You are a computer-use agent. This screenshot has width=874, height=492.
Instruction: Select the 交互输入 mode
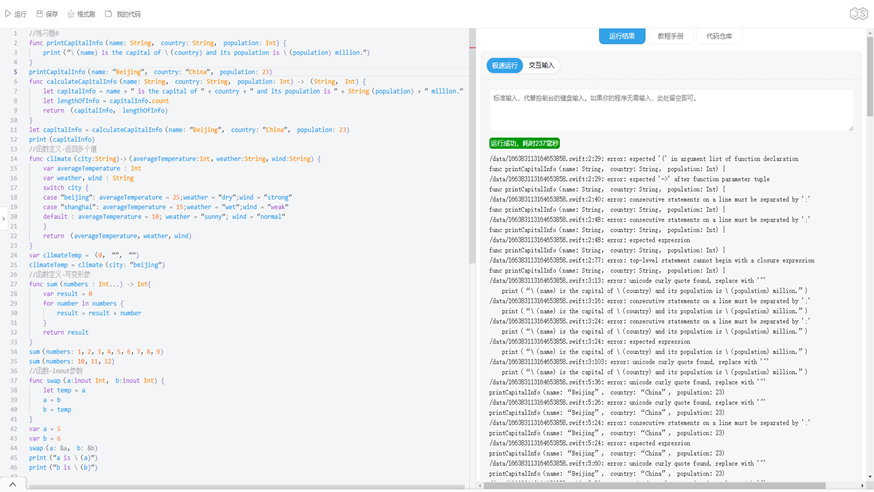[541, 65]
